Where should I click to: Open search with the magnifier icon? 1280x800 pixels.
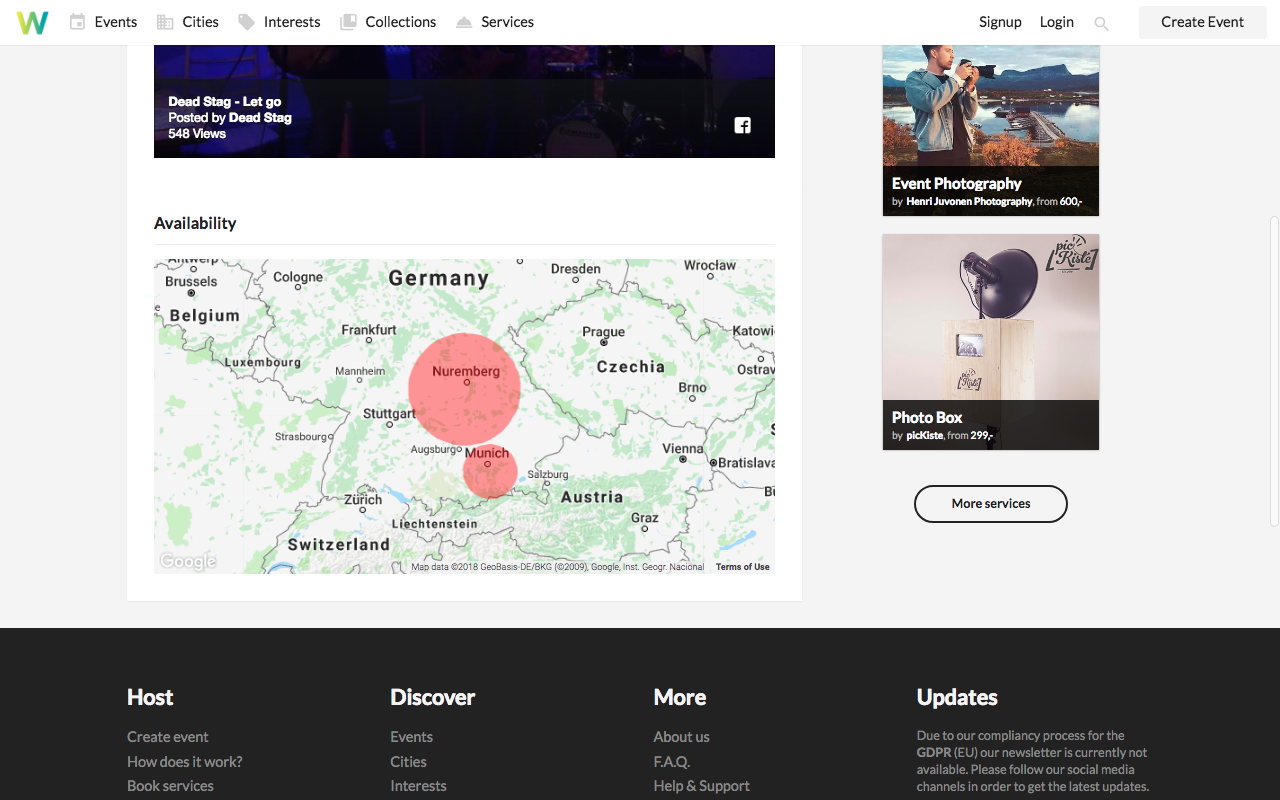coord(1101,23)
